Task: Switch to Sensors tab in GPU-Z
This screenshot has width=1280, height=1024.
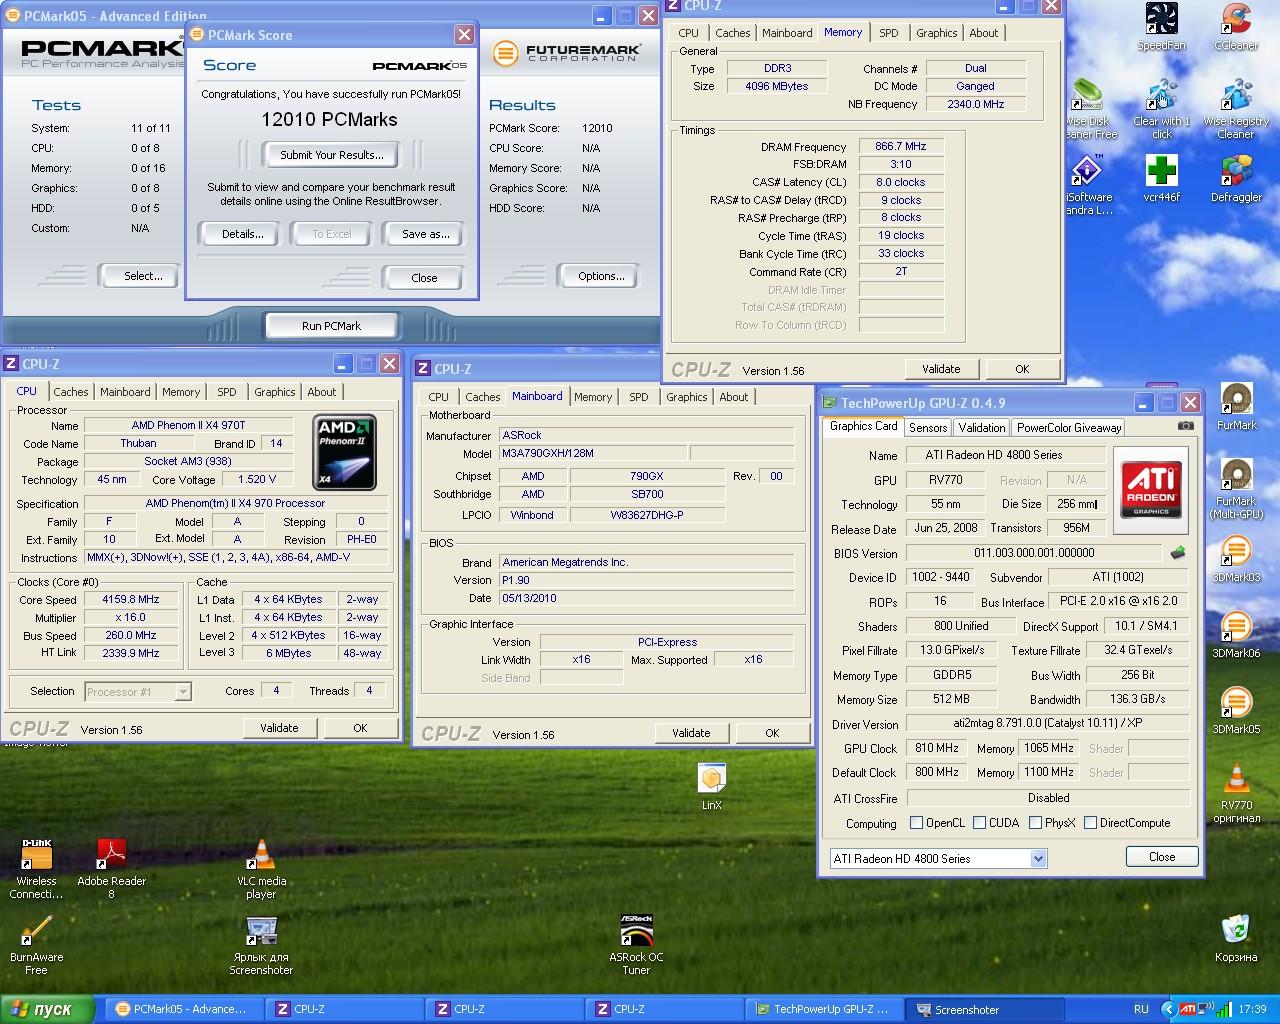Action: 928,428
